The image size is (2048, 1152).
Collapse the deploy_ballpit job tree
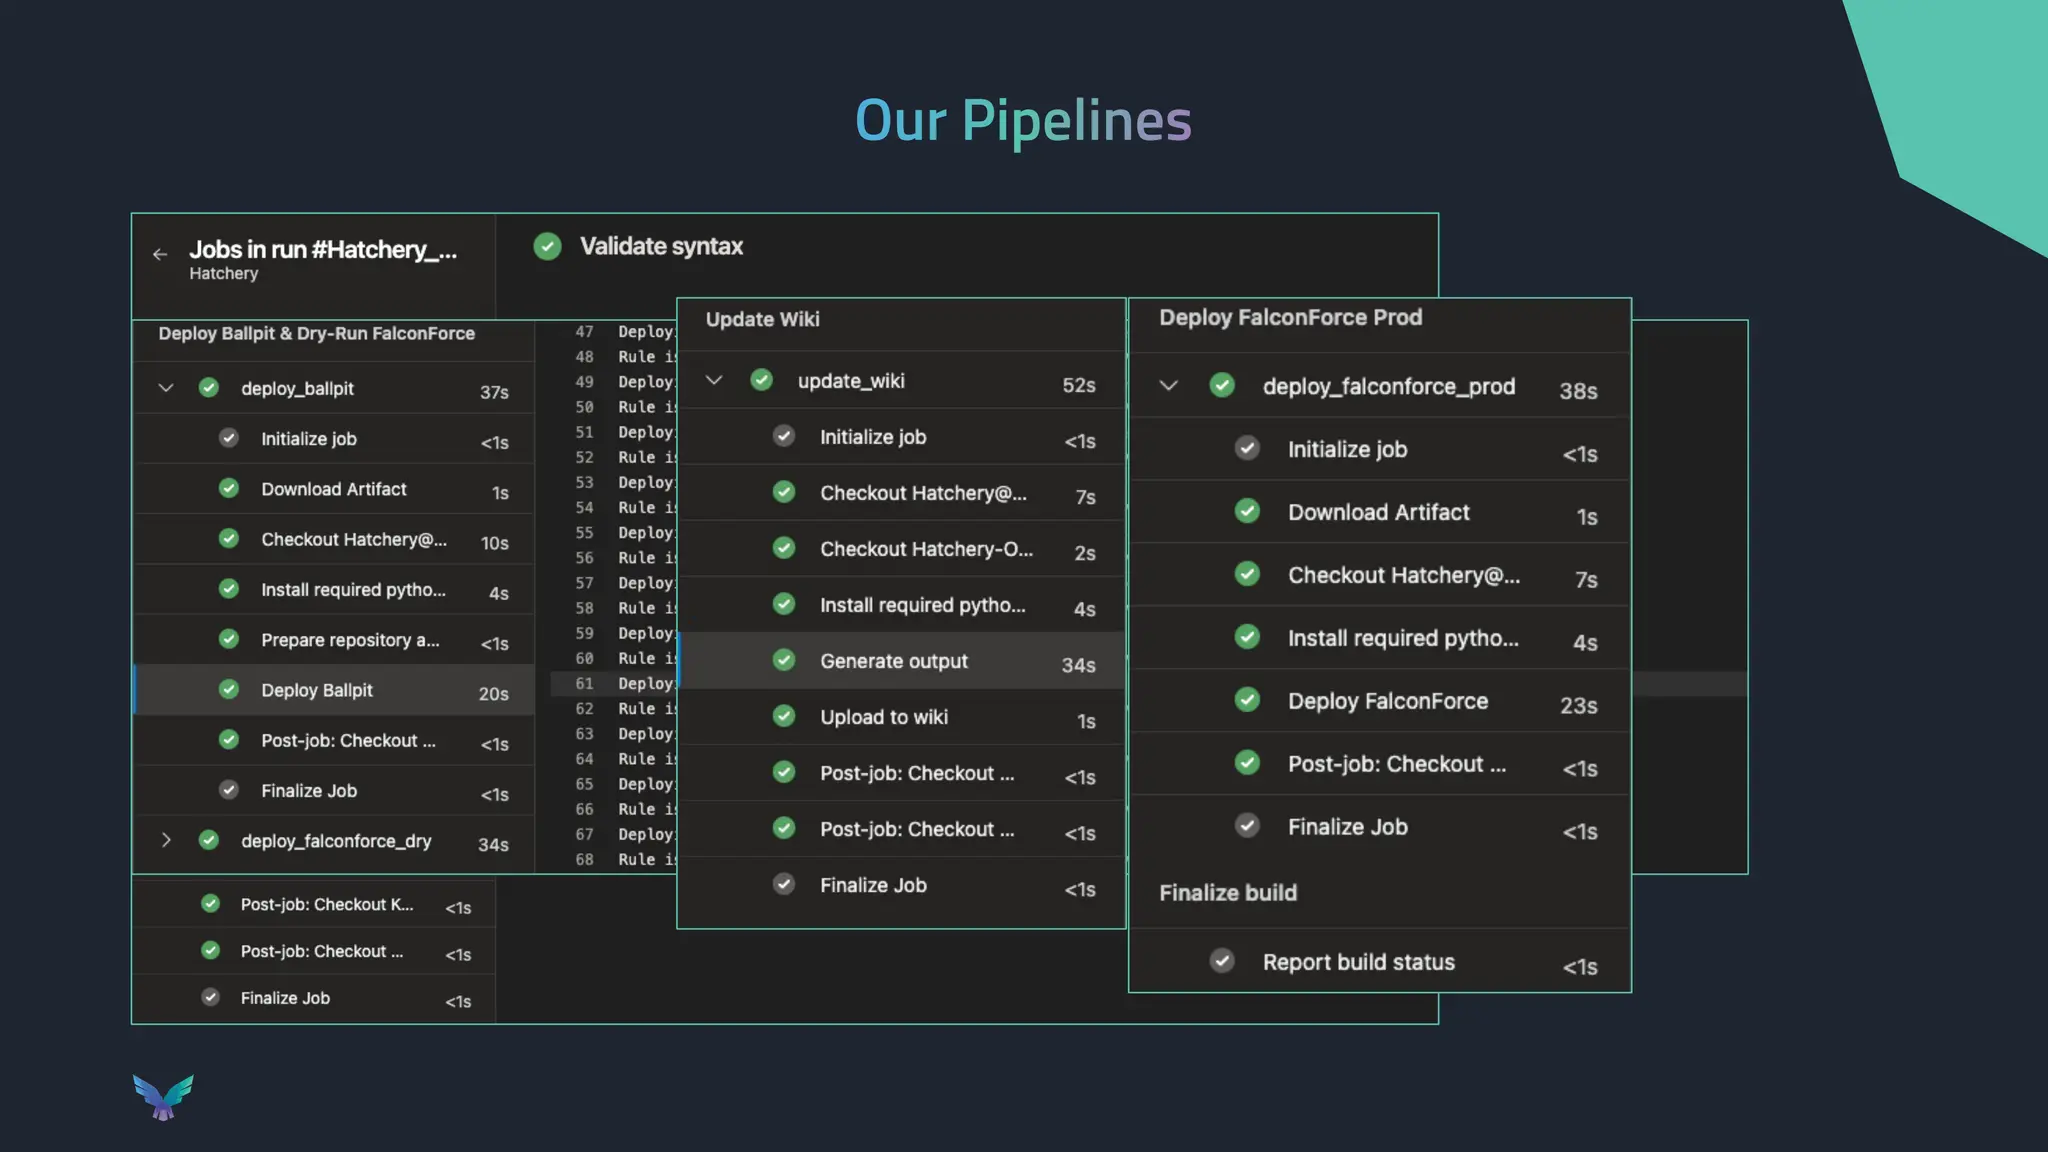[166, 388]
